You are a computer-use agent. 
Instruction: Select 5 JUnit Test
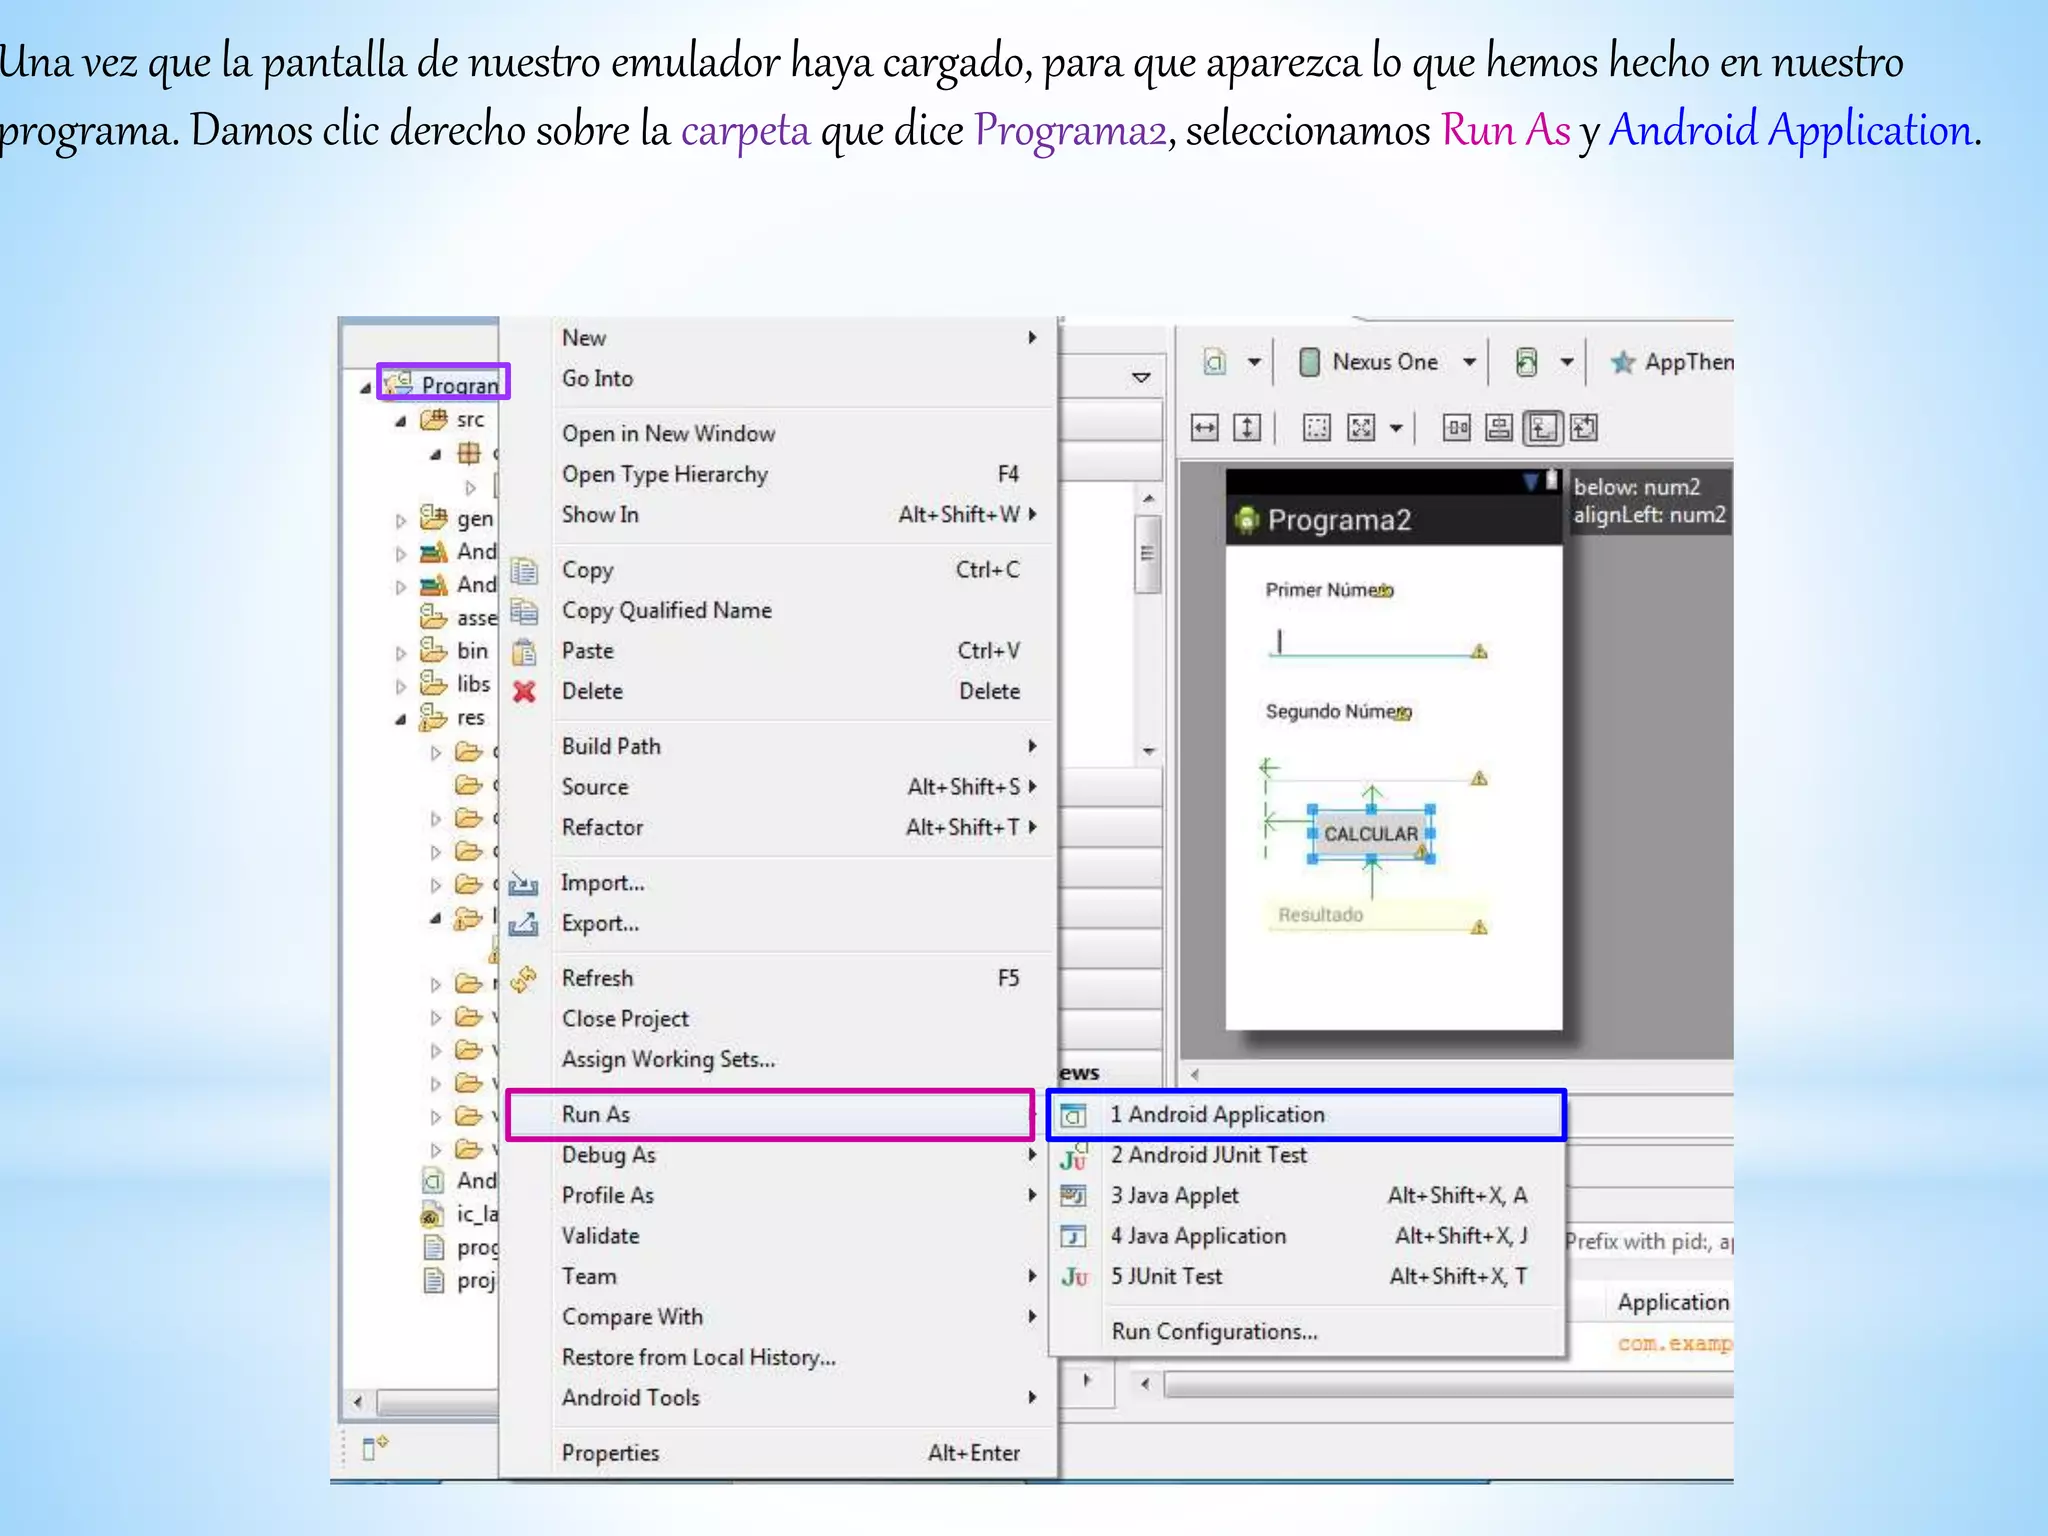1306,1277
